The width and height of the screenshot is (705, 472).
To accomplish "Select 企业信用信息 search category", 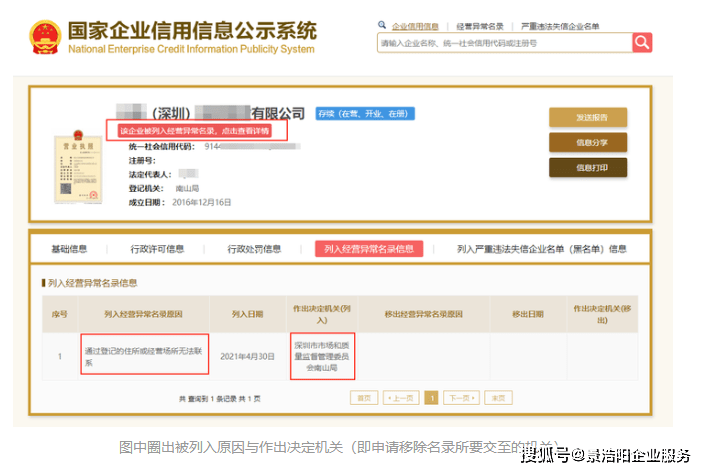I will pyautogui.click(x=414, y=24).
